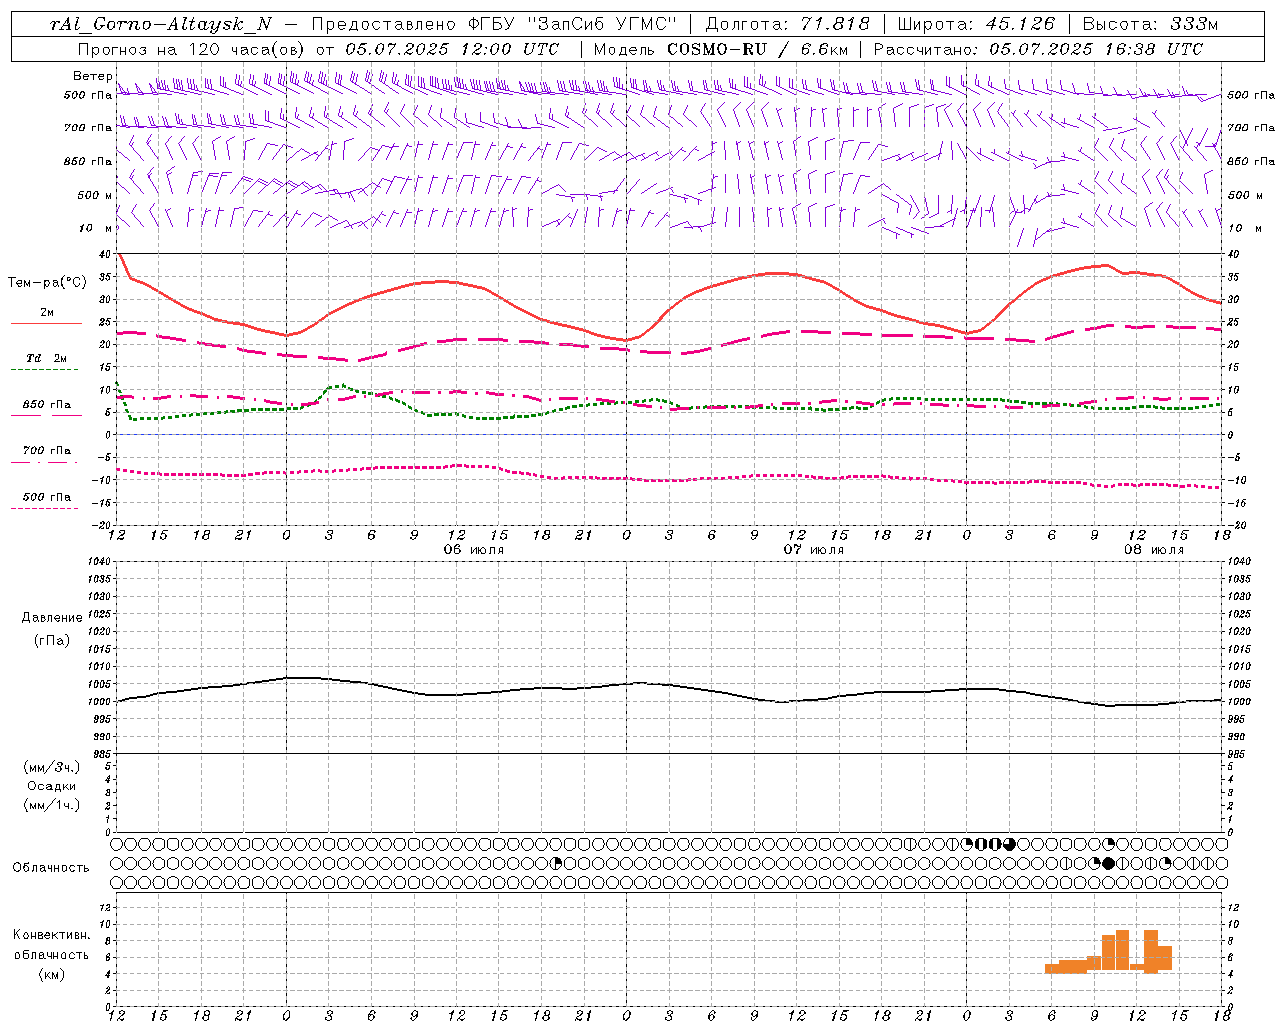Click the '2м' temperature legend entry
The height and width of the screenshot is (1024, 1280).
click(47, 313)
